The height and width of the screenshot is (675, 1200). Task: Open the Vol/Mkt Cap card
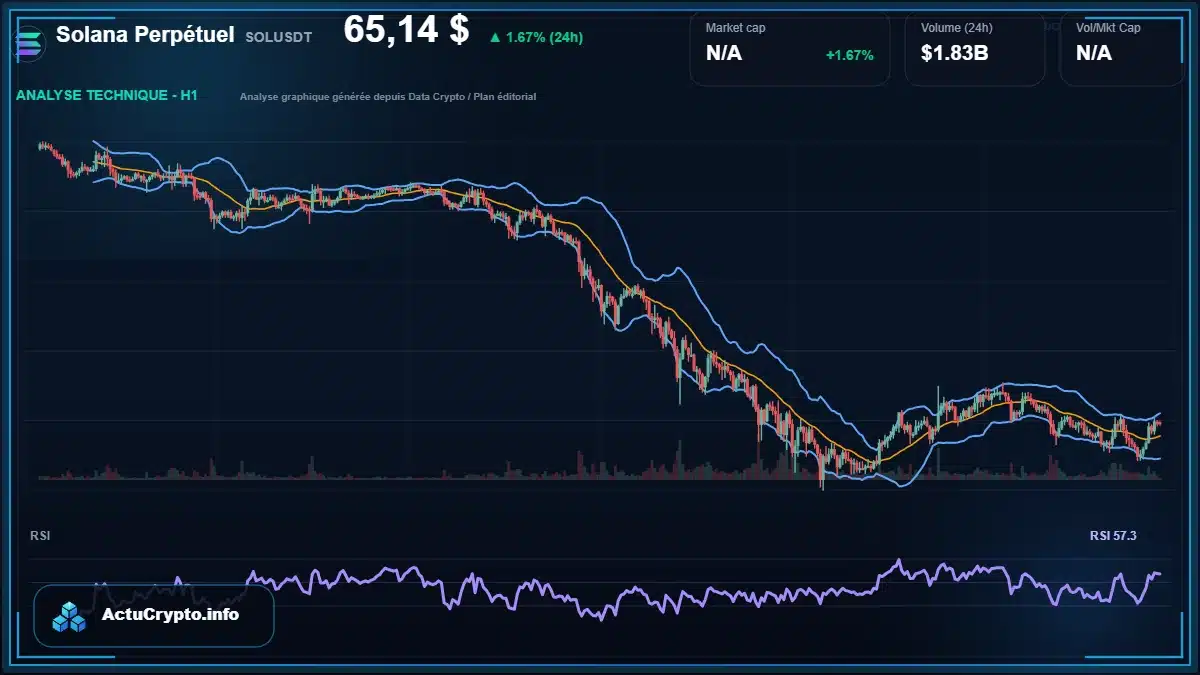click(1122, 48)
